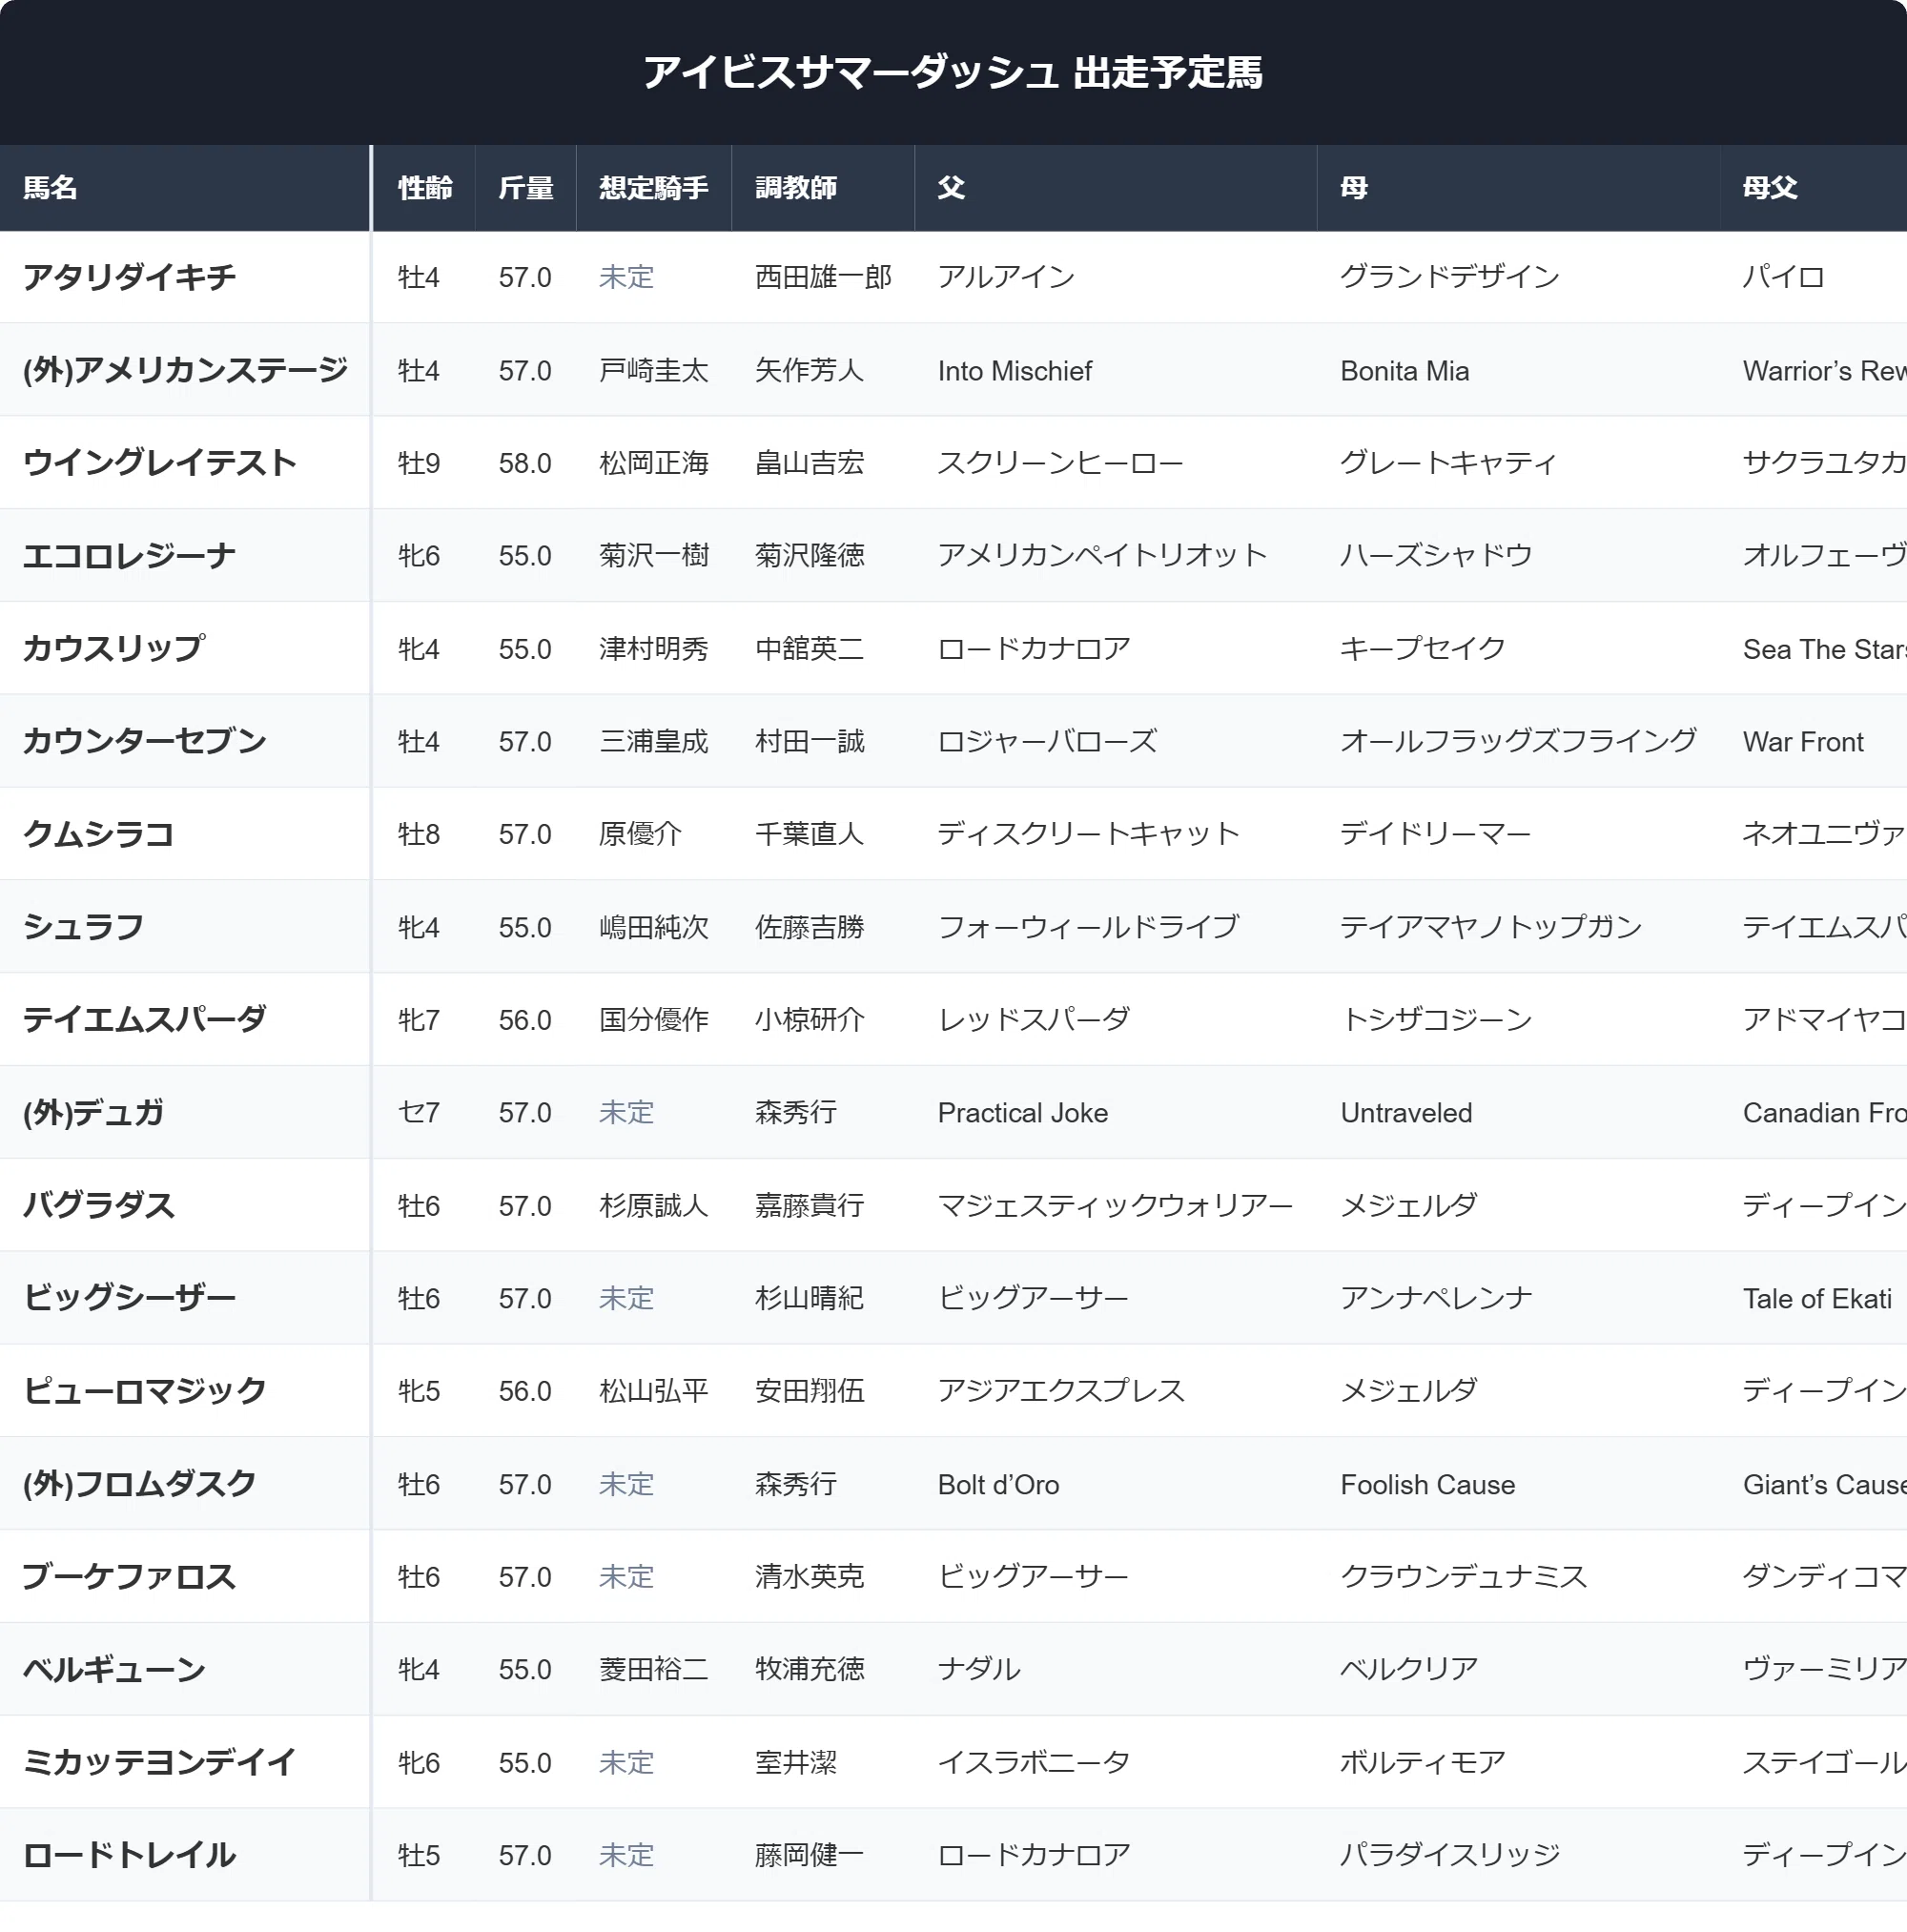Select horse name ビッグシーザー

(130, 1298)
